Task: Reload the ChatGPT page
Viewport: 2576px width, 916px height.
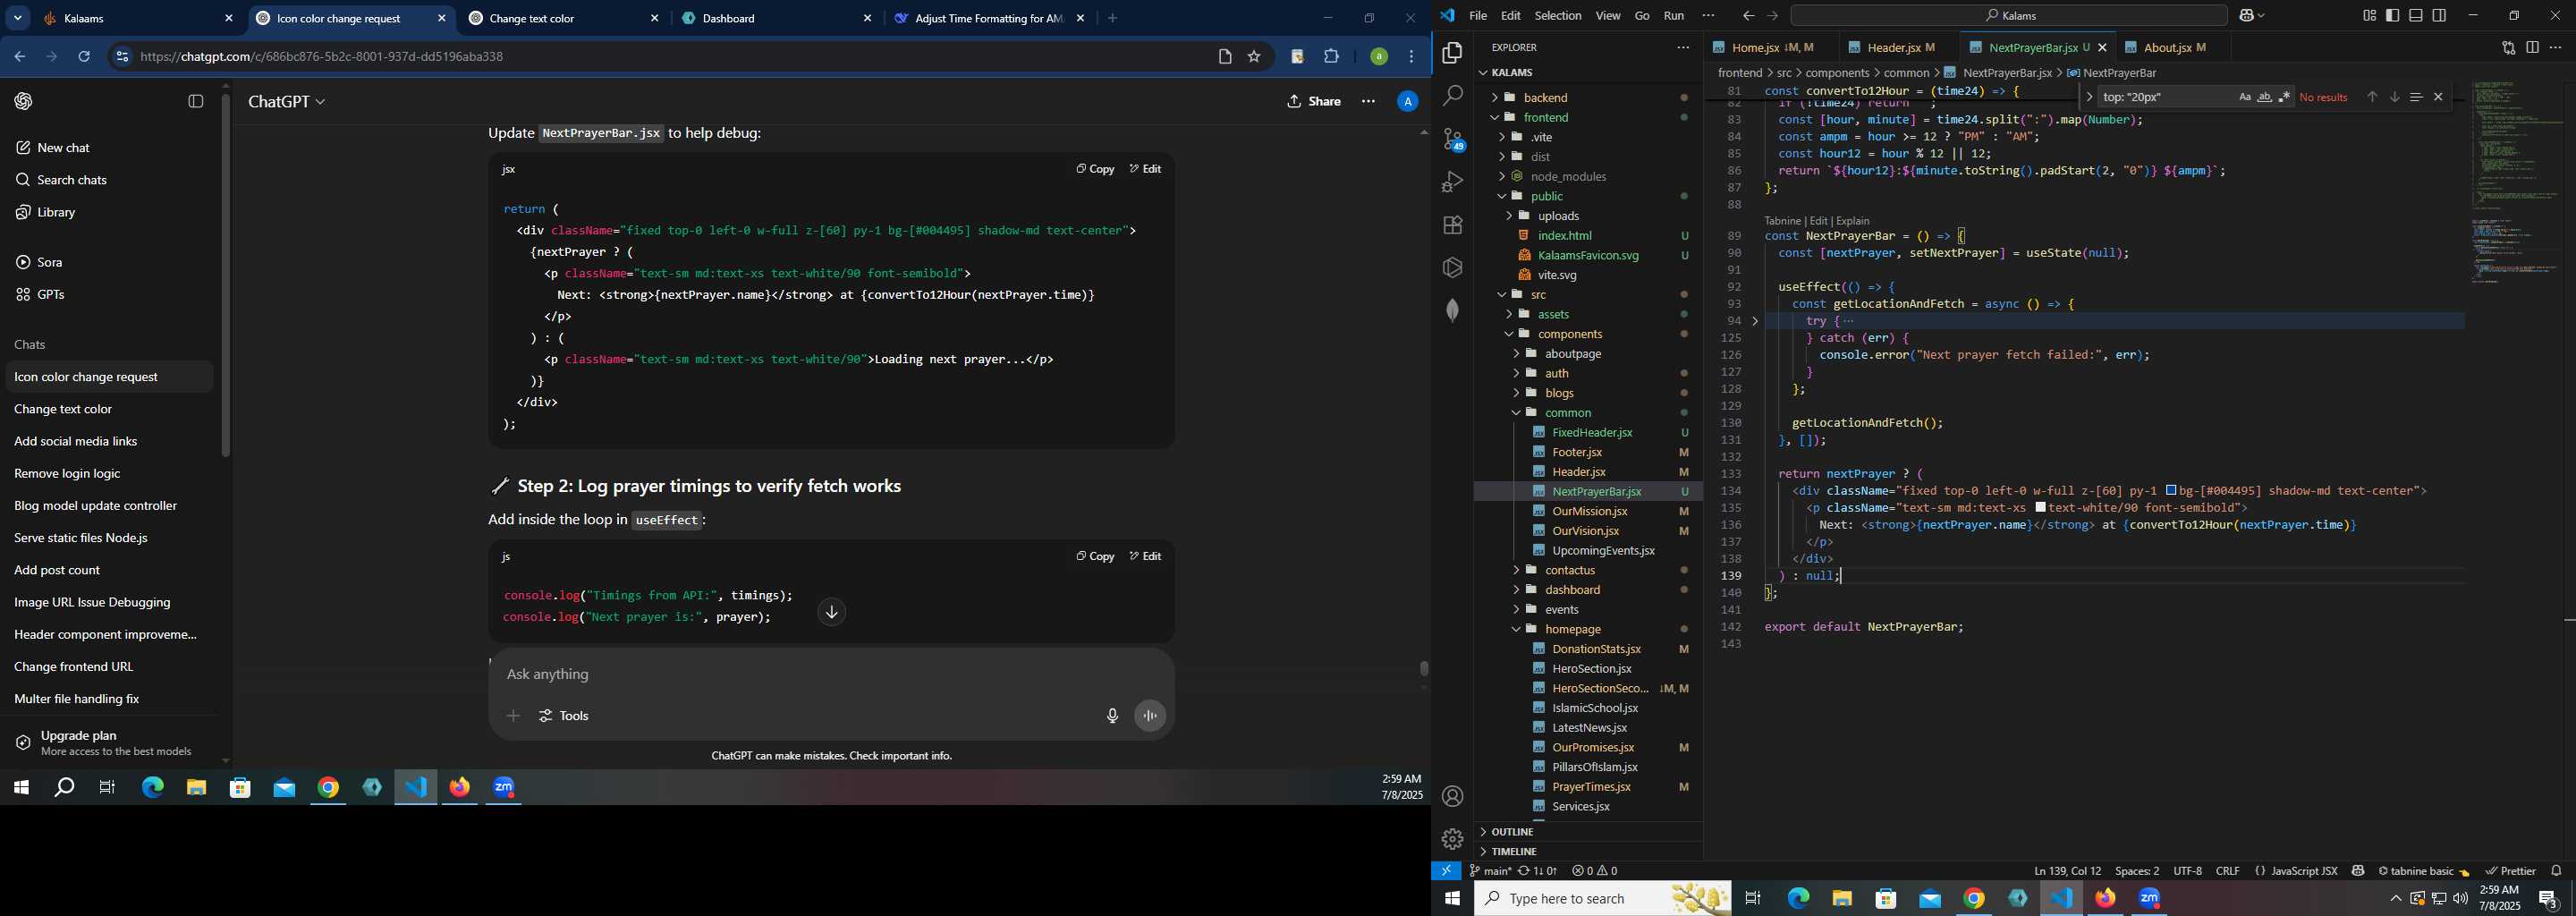Action: tap(84, 57)
